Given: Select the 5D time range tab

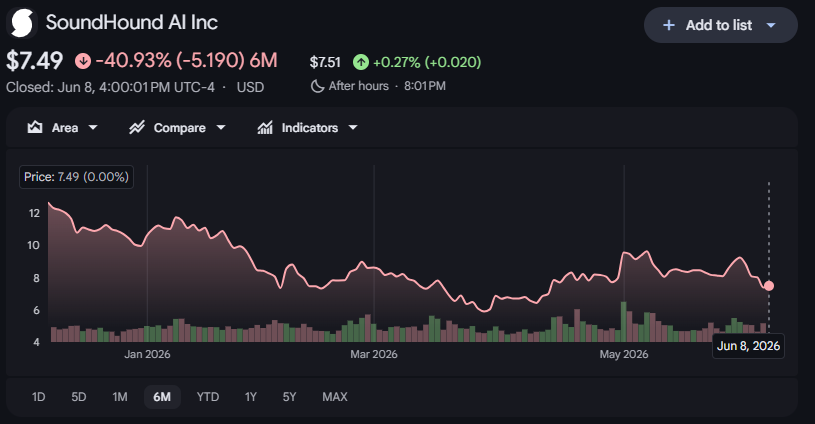Looking at the screenshot, I should point(78,397).
